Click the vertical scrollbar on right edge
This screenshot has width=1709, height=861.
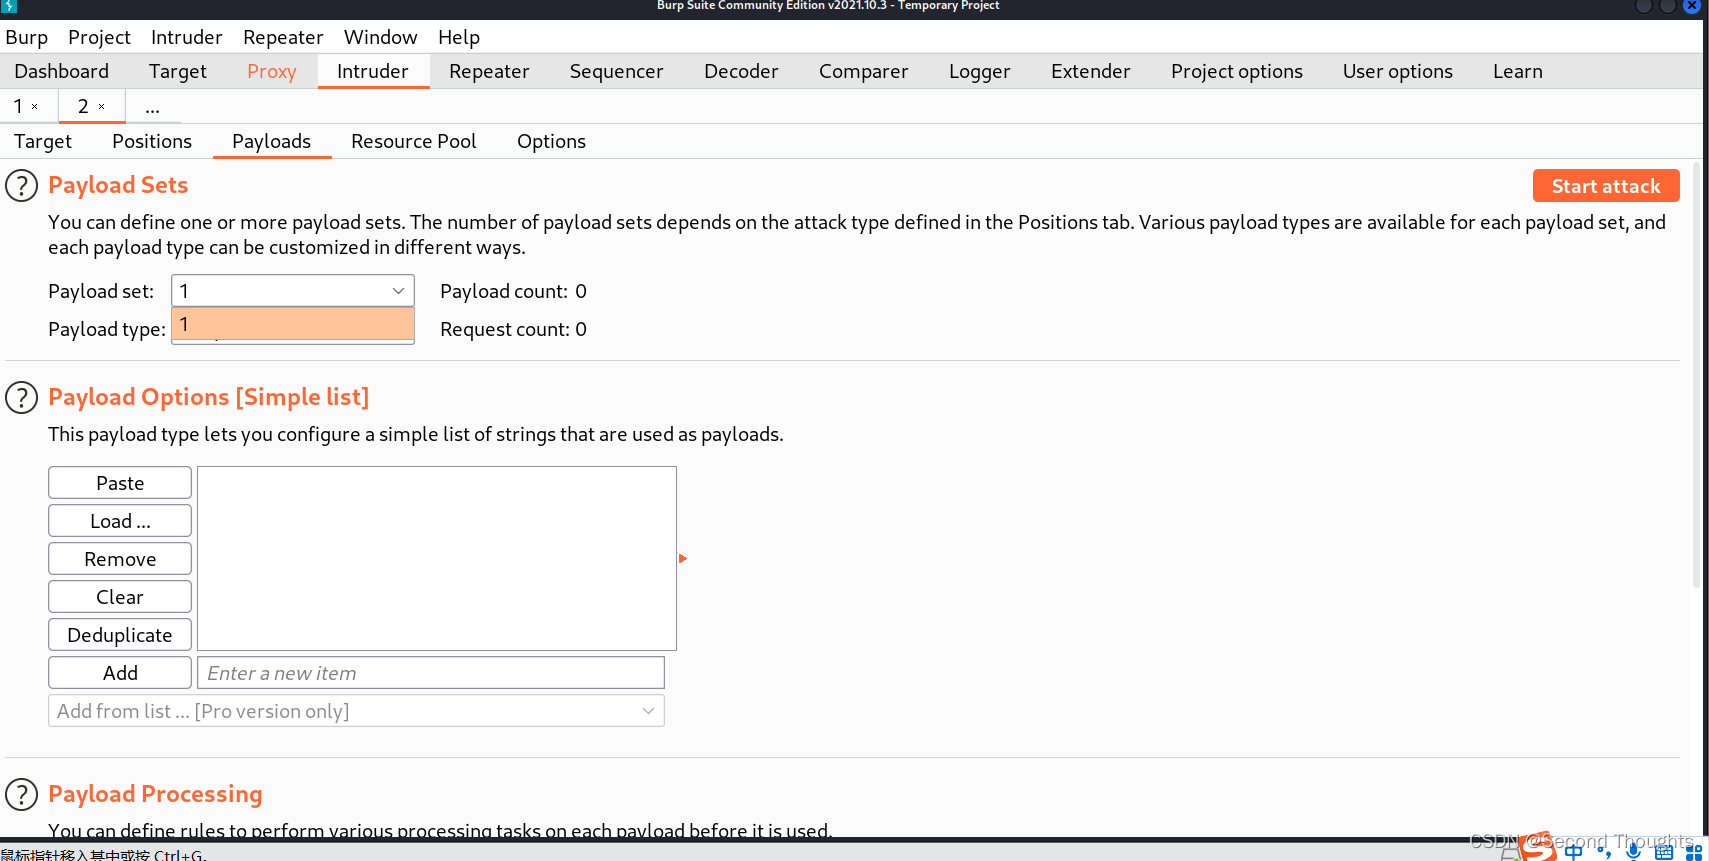point(1696,375)
